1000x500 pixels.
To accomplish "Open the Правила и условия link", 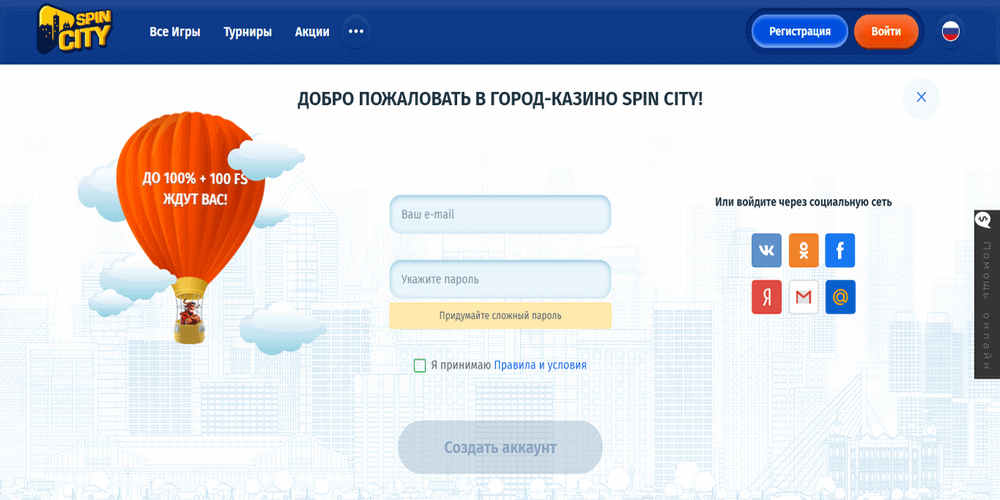I will [x=540, y=365].
